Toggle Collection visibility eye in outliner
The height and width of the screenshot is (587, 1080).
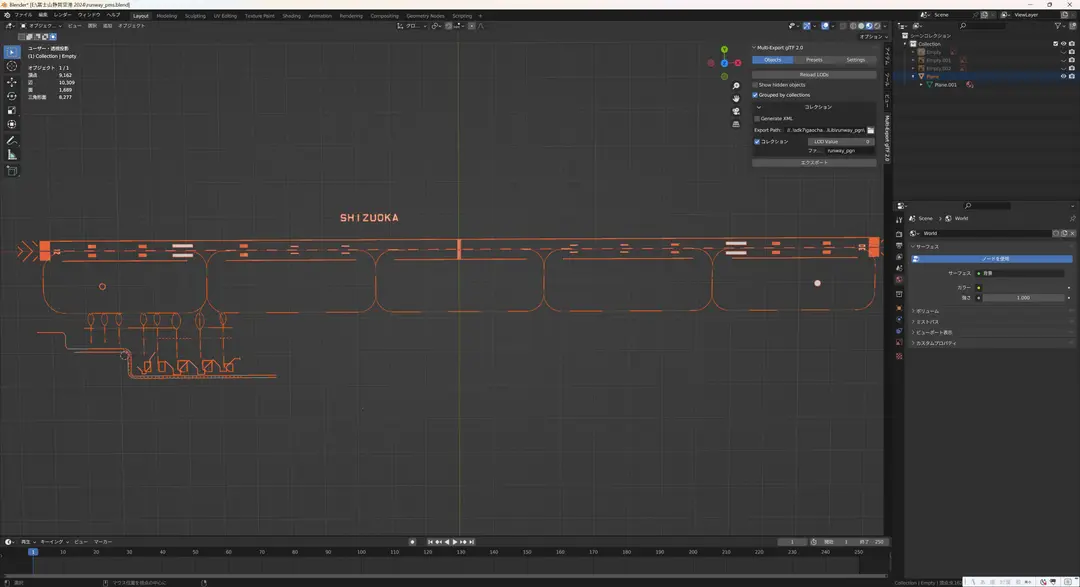[1063, 44]
